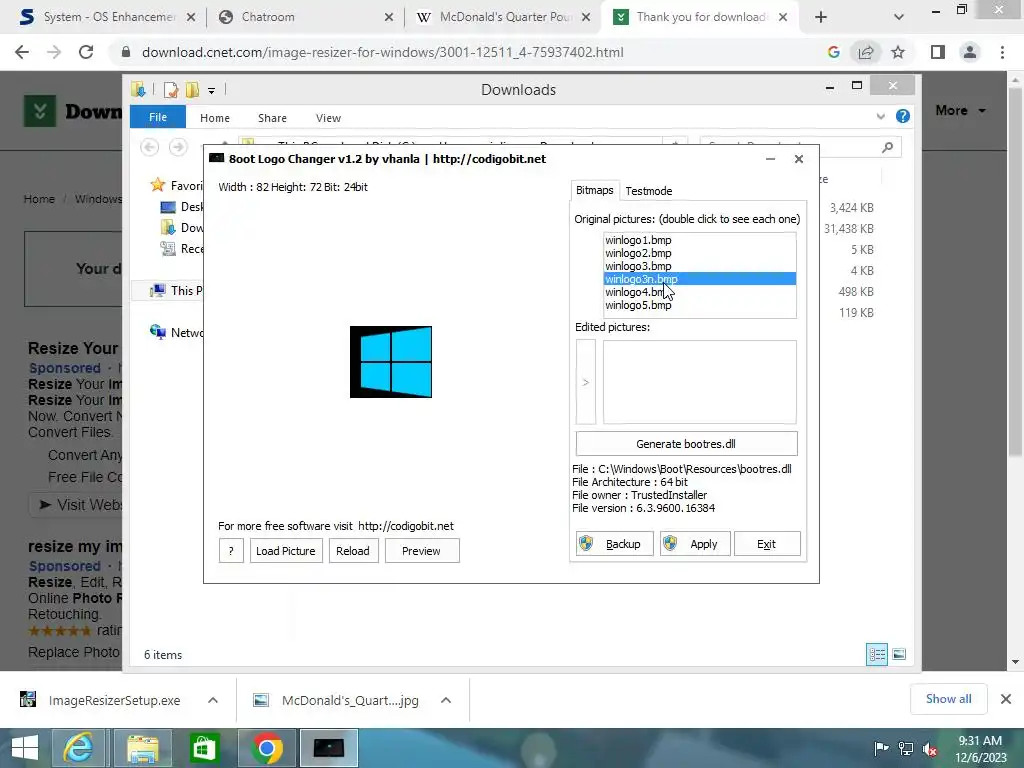Click new folder icon in quick access toolbar
This screenshot has width=1024, height=768.
193,89
